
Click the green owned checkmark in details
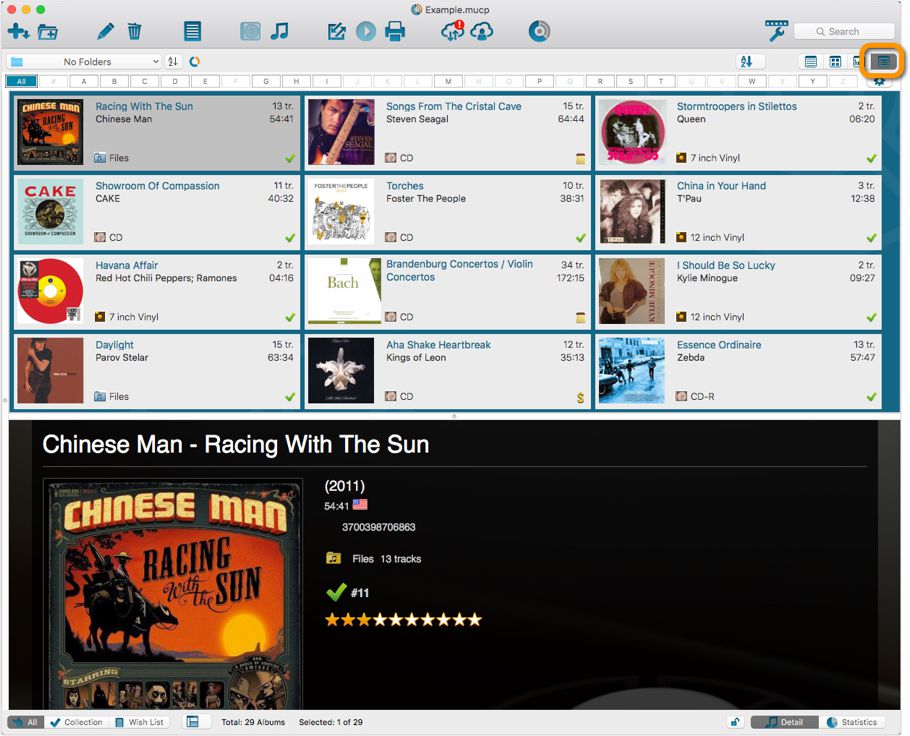coord(336,592)
